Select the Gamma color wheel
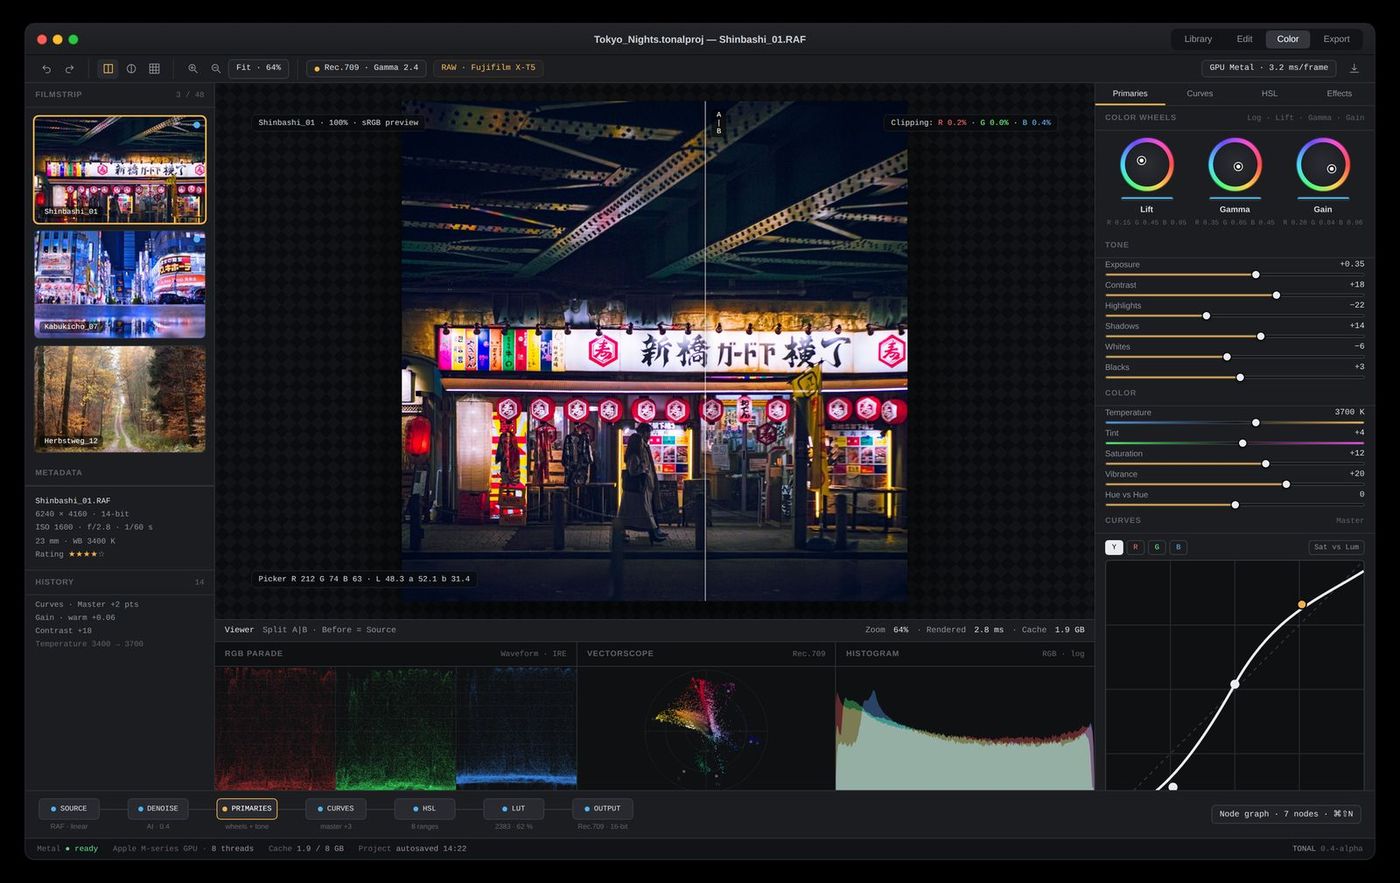1400x883 pixels. pos(1234,165)
